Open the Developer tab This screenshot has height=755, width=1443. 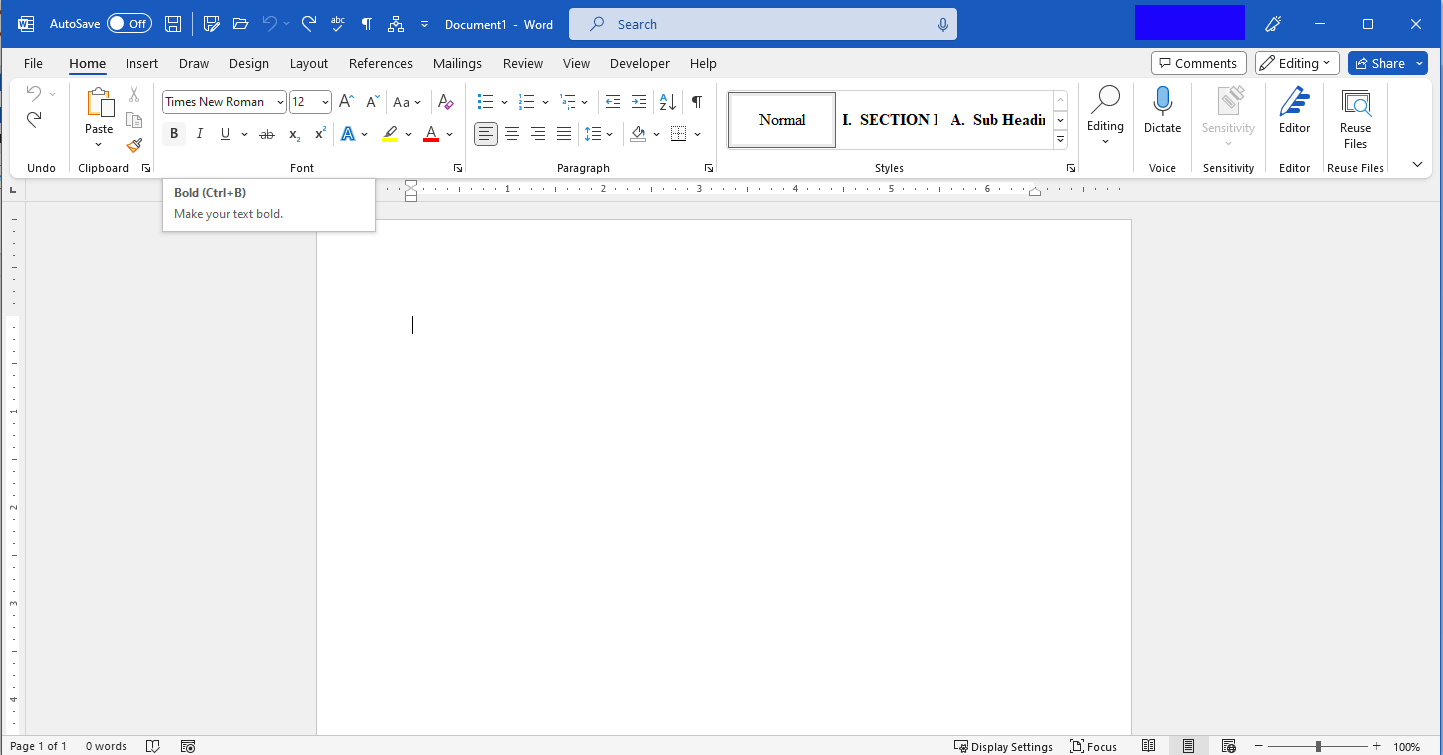point(640,63)
